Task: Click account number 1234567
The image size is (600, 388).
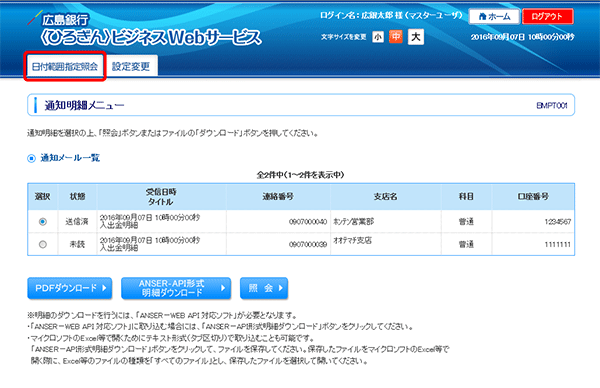Action: [x=558, y=222]
